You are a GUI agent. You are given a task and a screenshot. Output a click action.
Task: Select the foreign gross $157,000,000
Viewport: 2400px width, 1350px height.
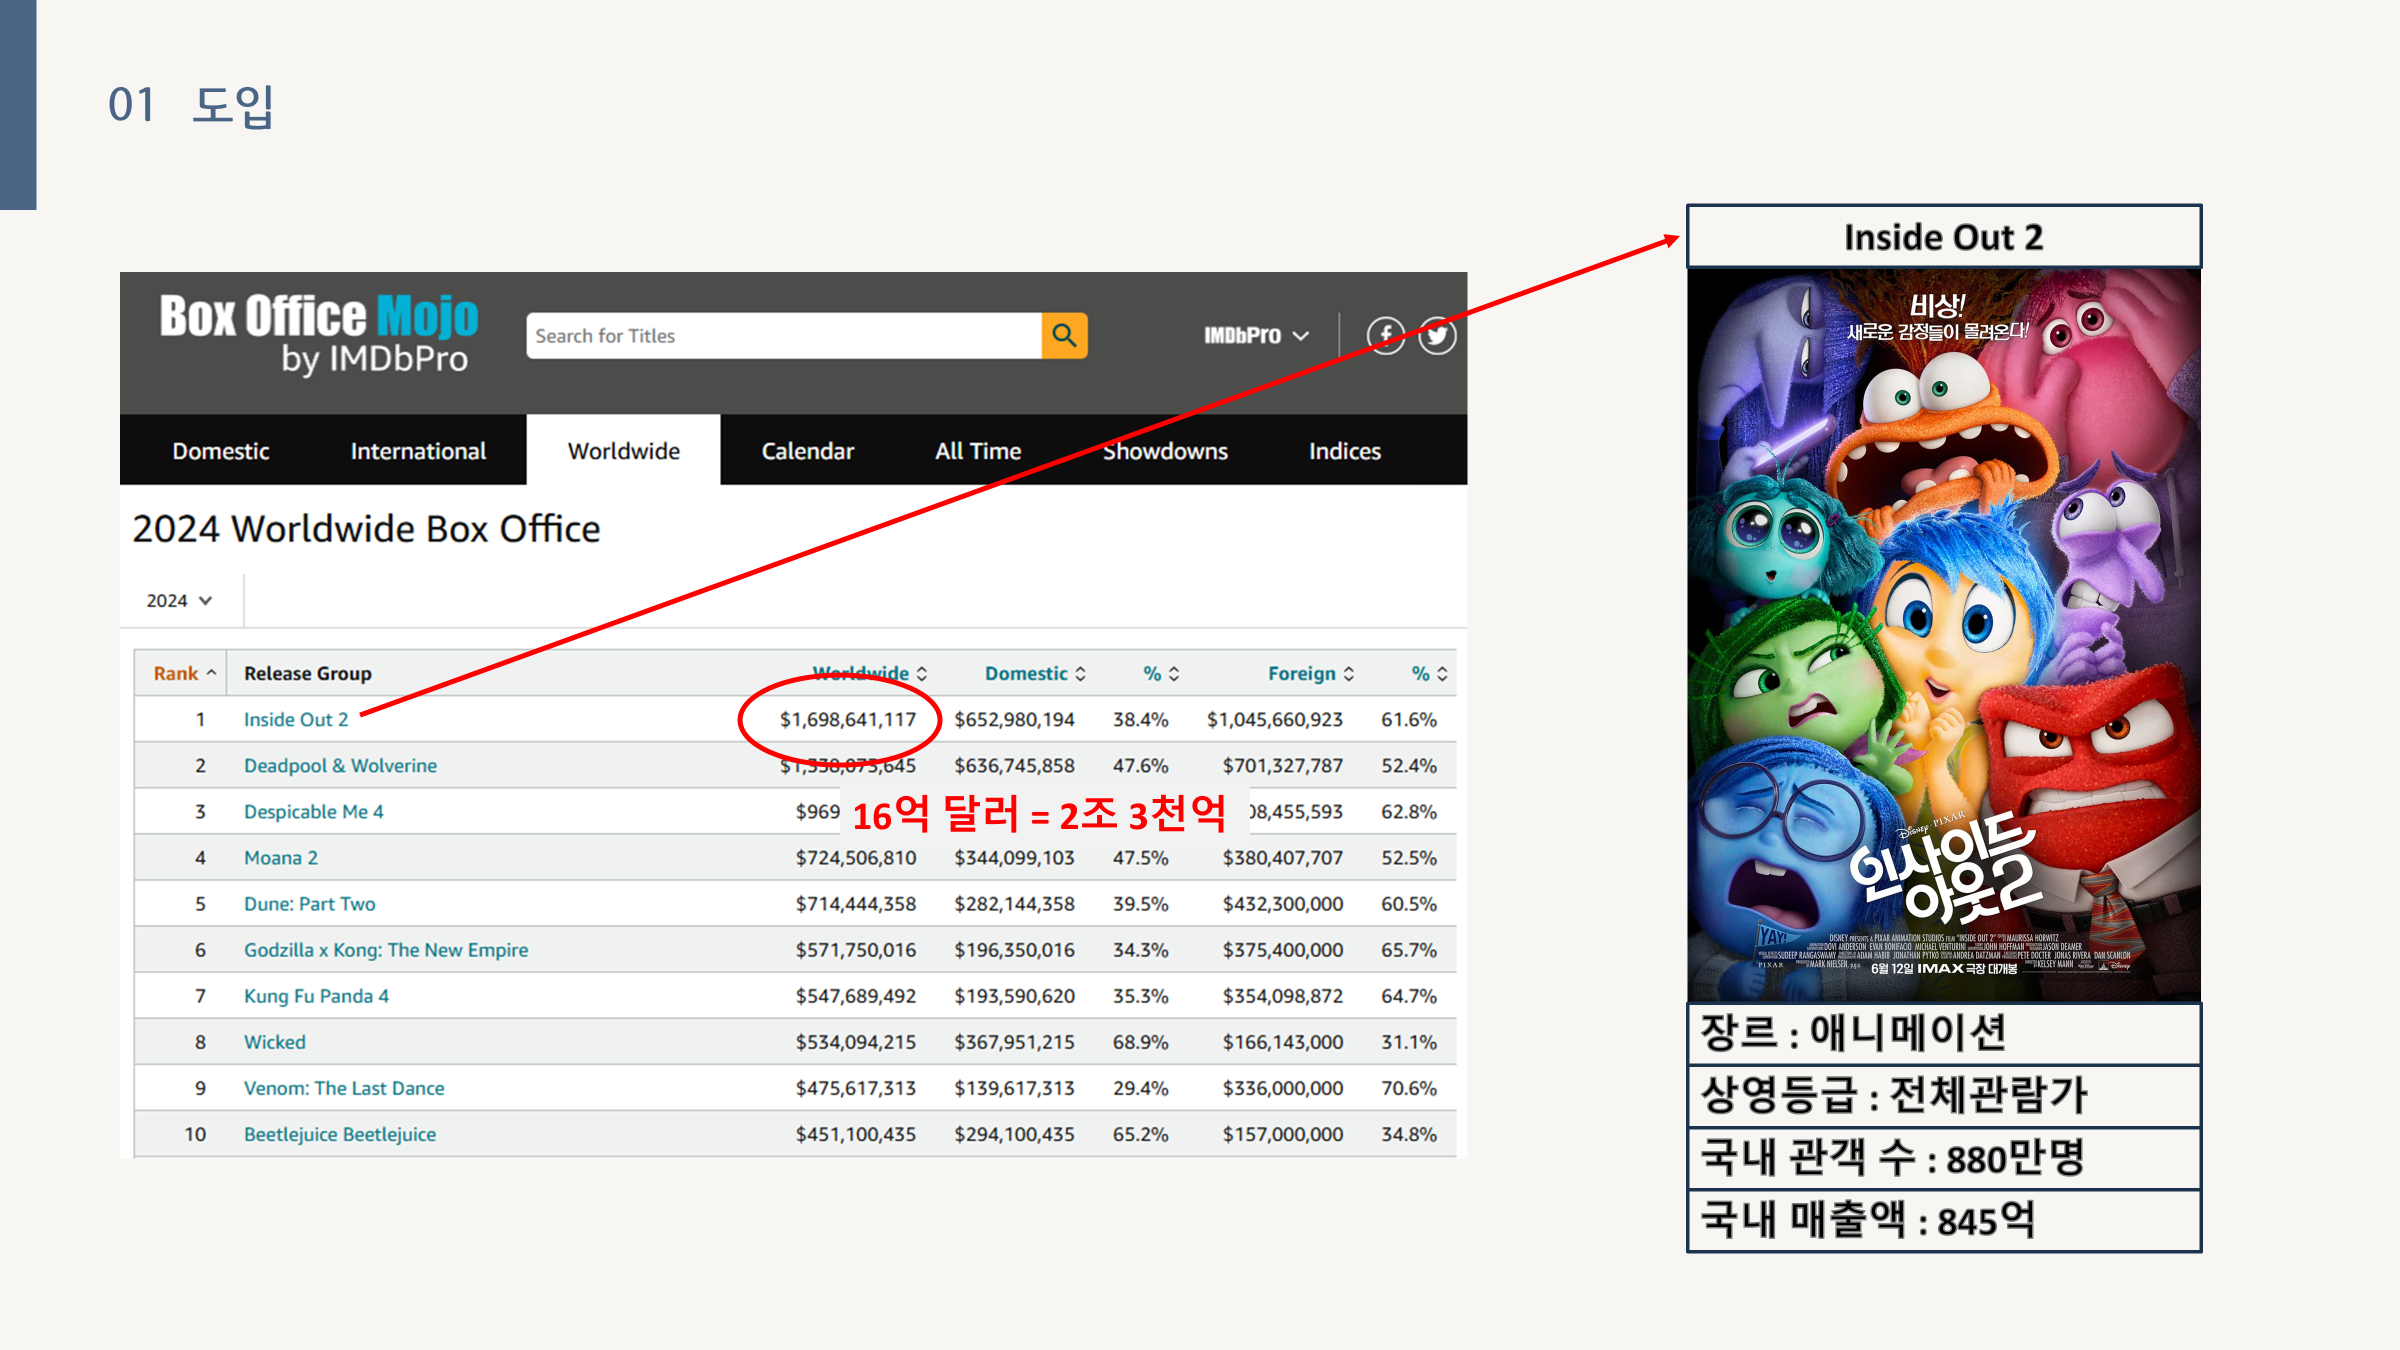(1282, 1133)
